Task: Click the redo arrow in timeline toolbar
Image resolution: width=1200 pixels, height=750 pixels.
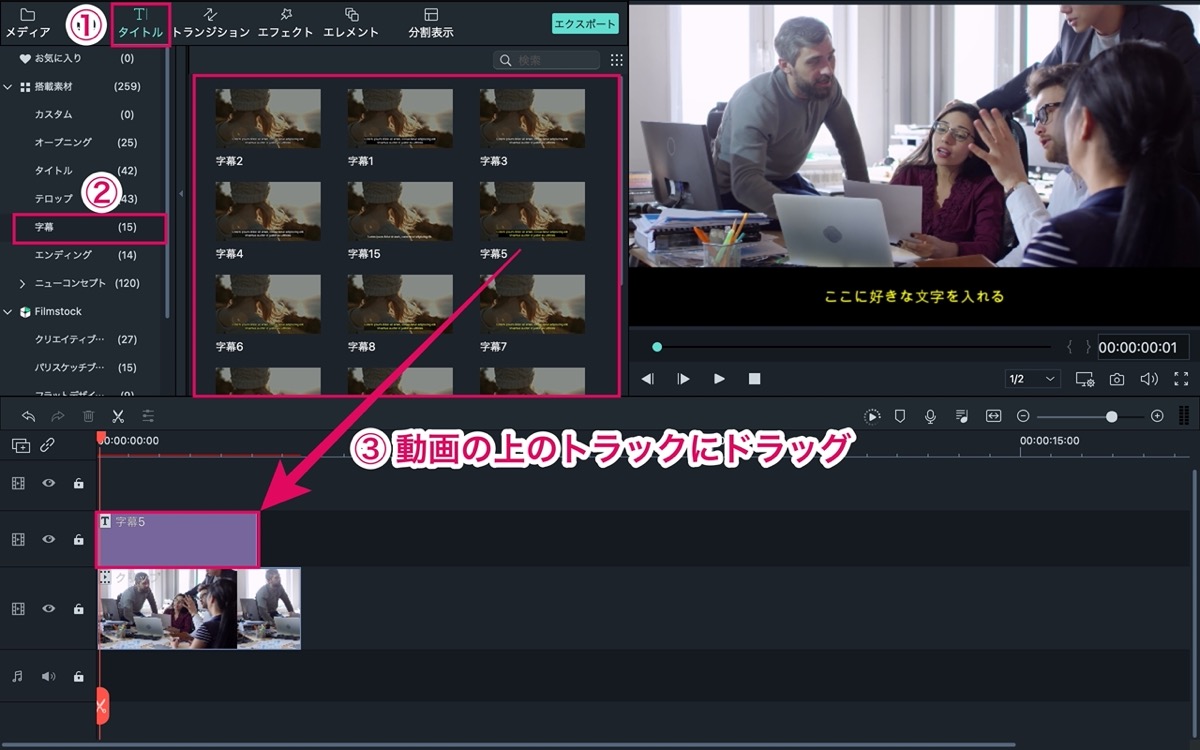Action: pyautogui.click(x=58, y=416)
